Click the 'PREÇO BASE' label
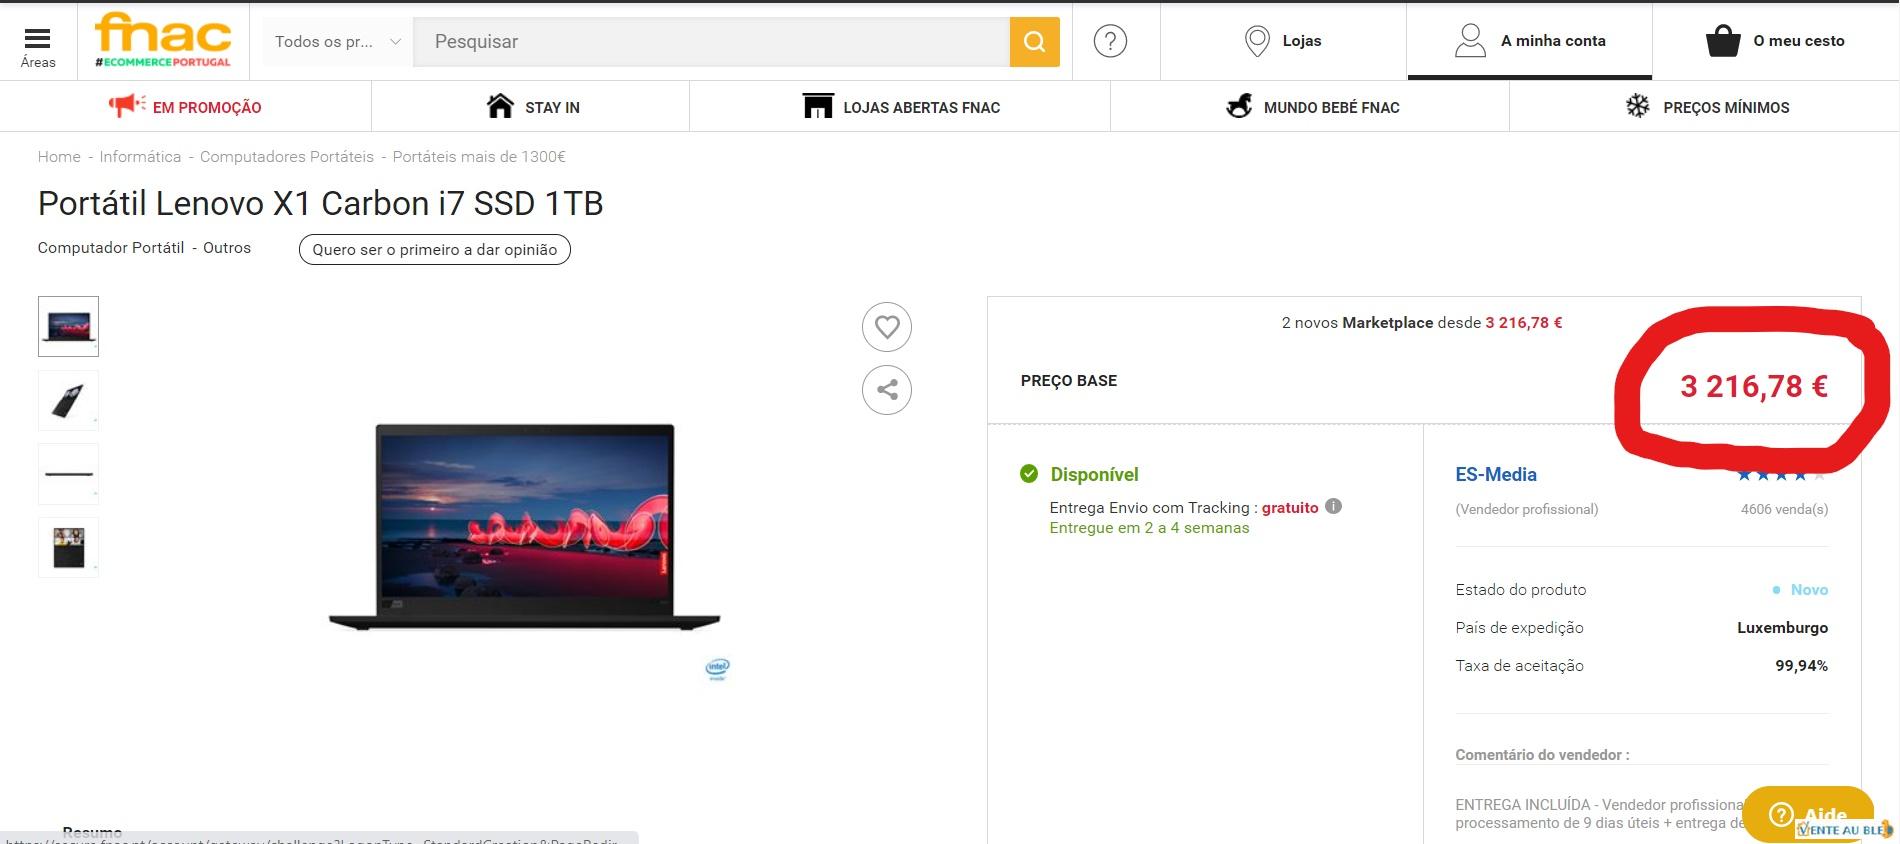 1069,380
